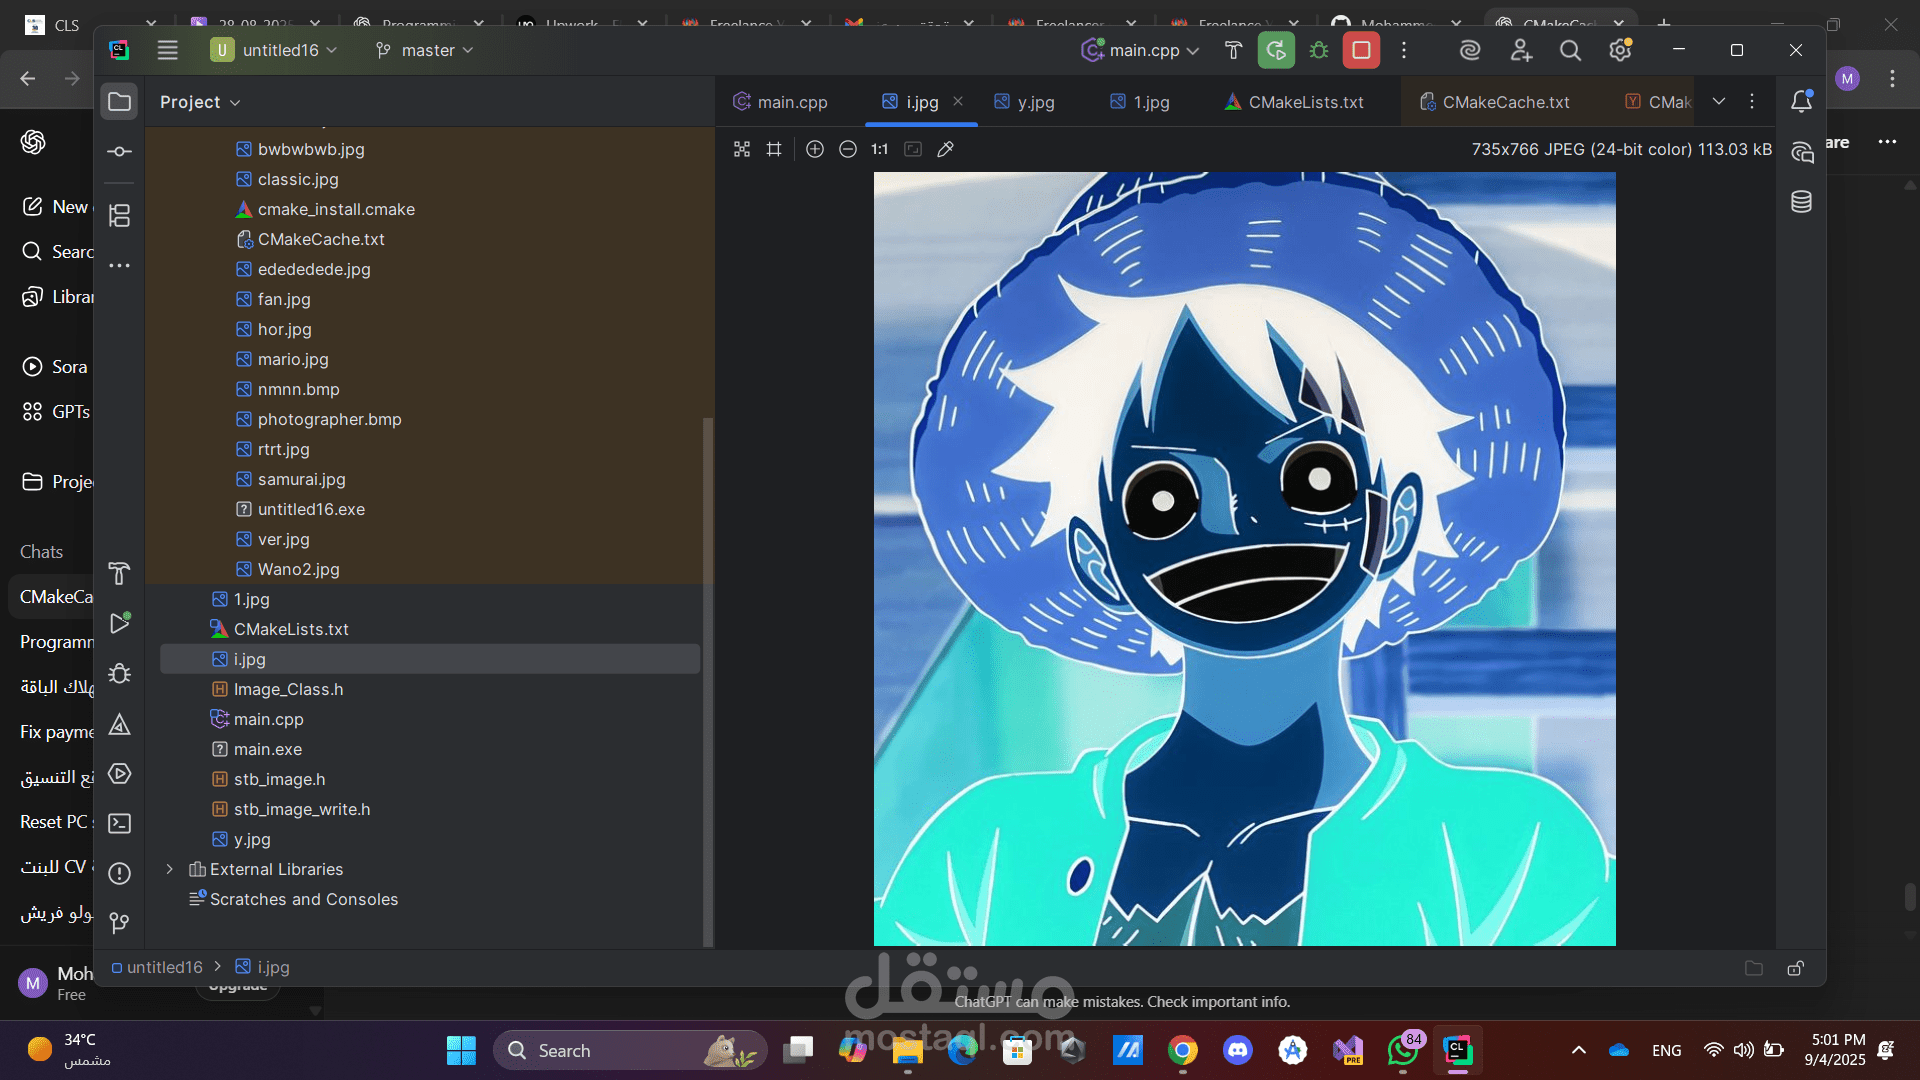The height and width of the screenshot is (1080, 1920).
Task: Open WhatsApp from the taskbar
Action: (1403, 1050)
